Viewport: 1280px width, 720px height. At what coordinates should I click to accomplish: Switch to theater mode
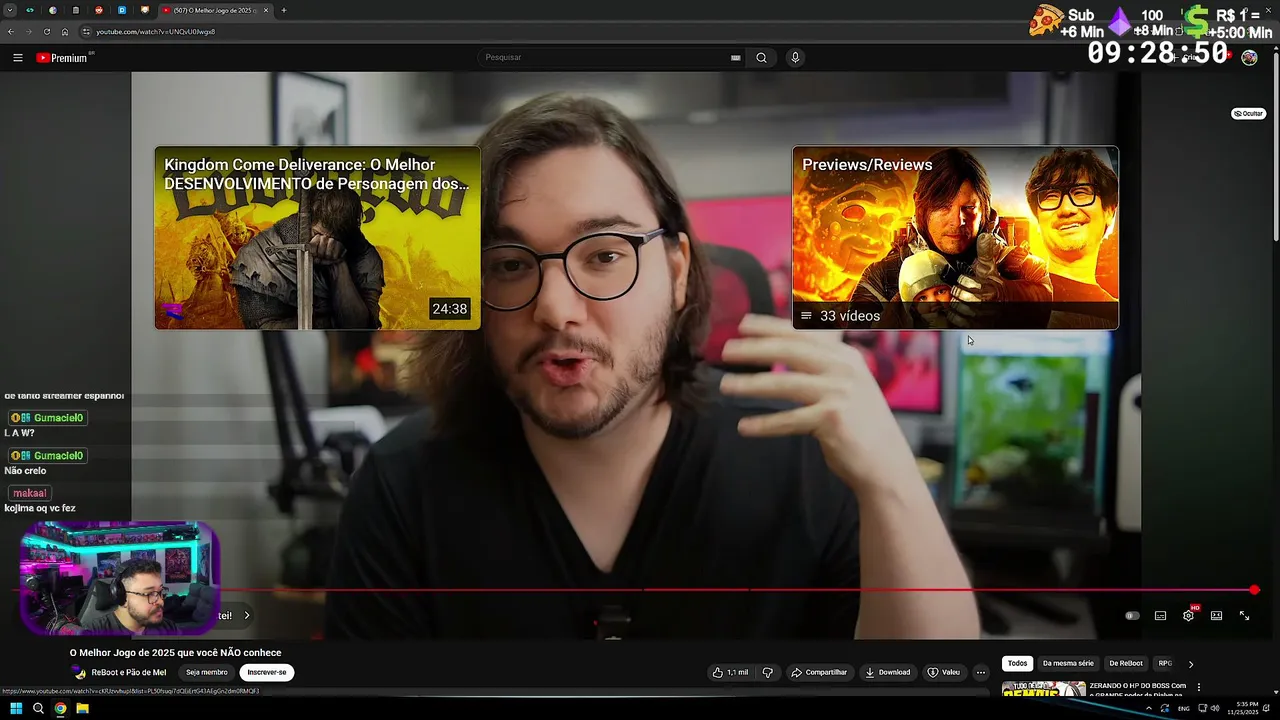[x=1216, y=616]
